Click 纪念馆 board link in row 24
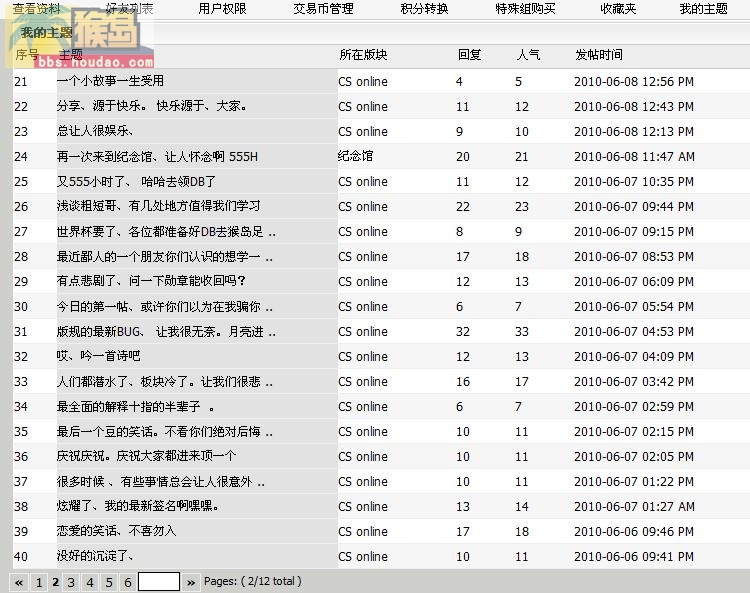This screenshot has width=750, height=593. point(355,156)
